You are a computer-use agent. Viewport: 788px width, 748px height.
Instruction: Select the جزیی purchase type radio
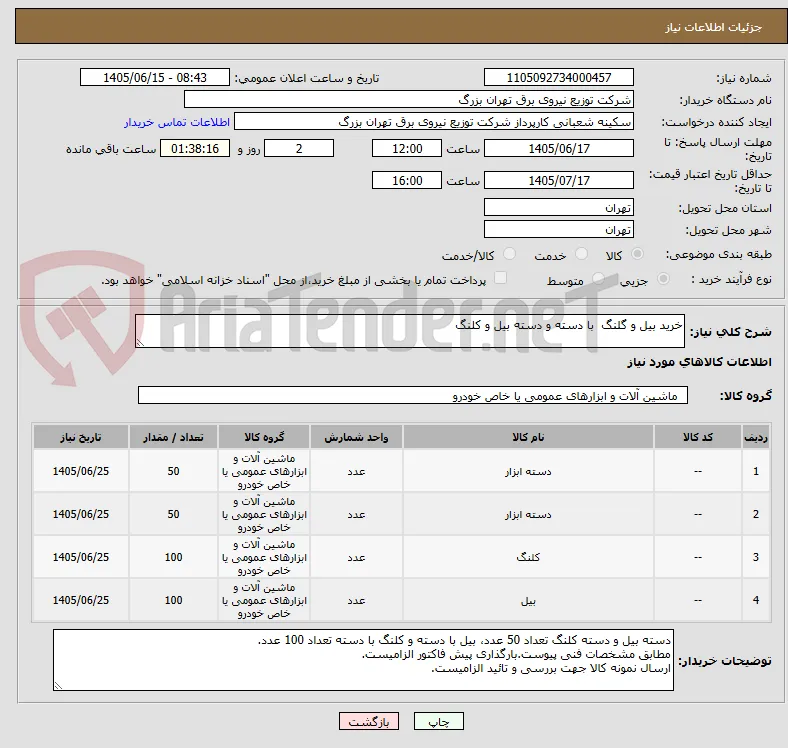click(x=663, y=279)
